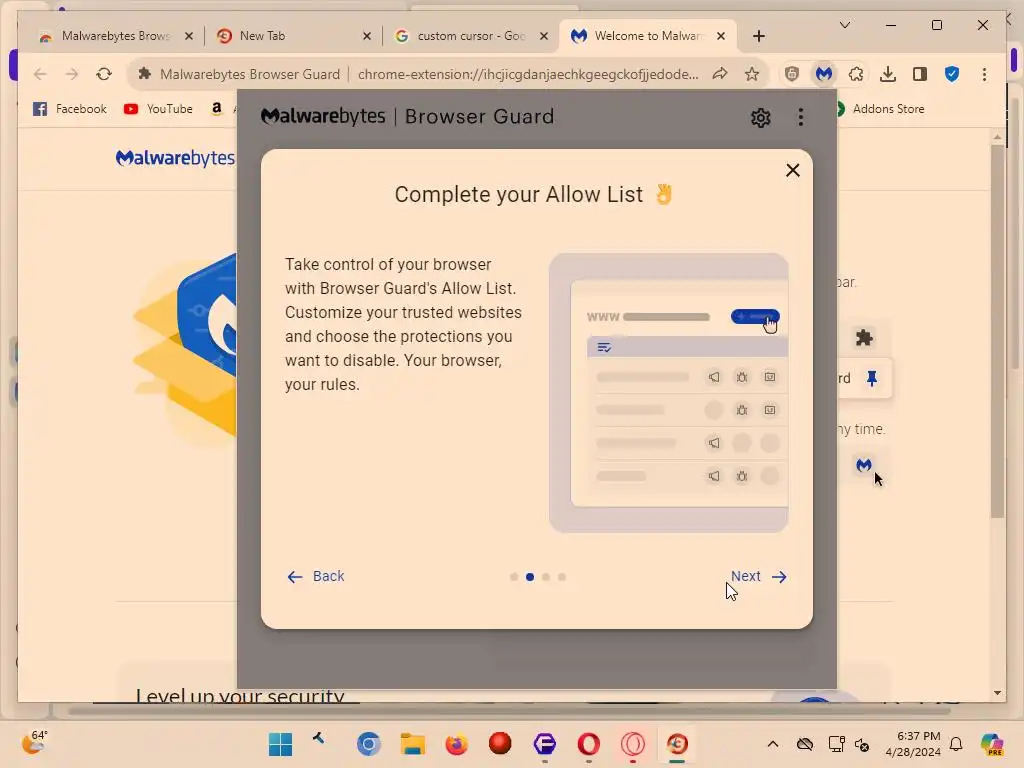Select the Welcome to Malwarebytes tab

click(x=647, y=36)
